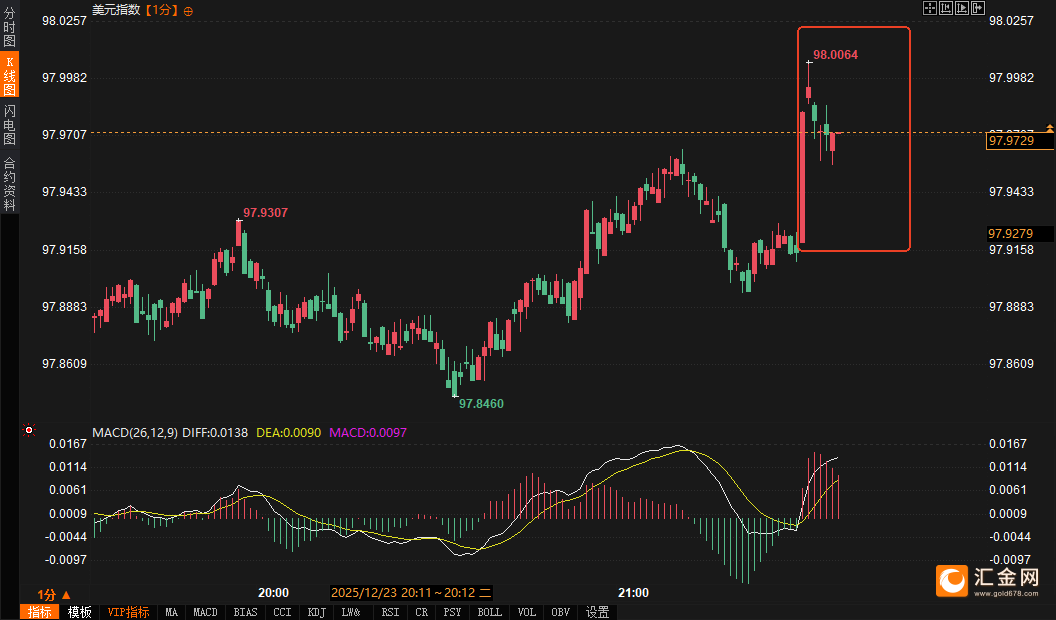Screen dimensions: 1056x620
Task: Toggle the MA indicator overlay
Action: [171, 612]
